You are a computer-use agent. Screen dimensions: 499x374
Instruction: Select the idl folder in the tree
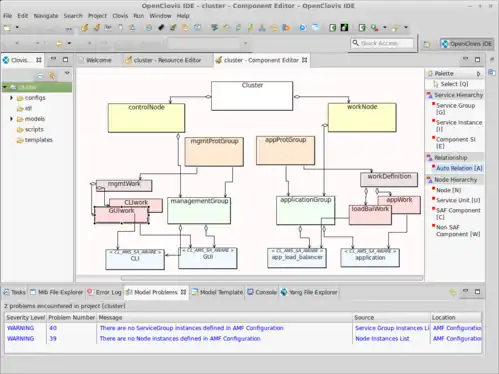[x=24, y=108]
